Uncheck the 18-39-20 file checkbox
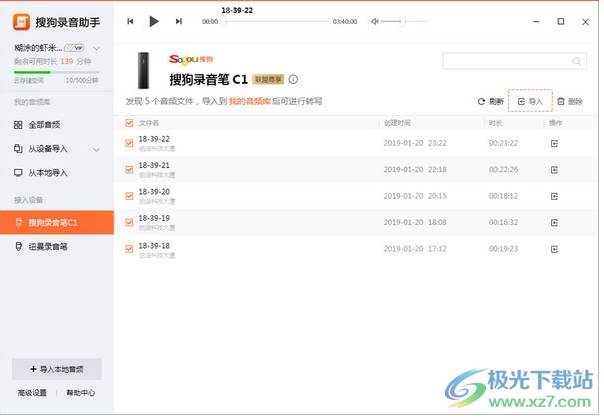Image resolution: width=604 pixels, height=418 pixels. (x=129, y=196)
